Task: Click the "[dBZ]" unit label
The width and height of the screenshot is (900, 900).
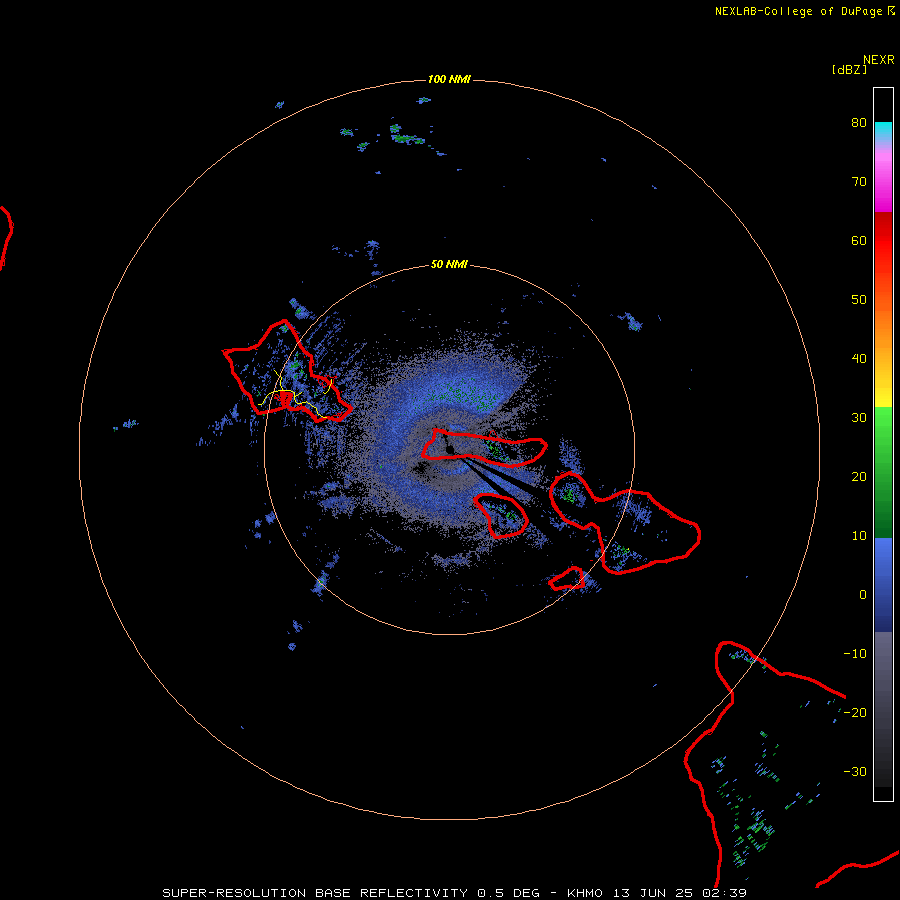Action: point(849,69)
